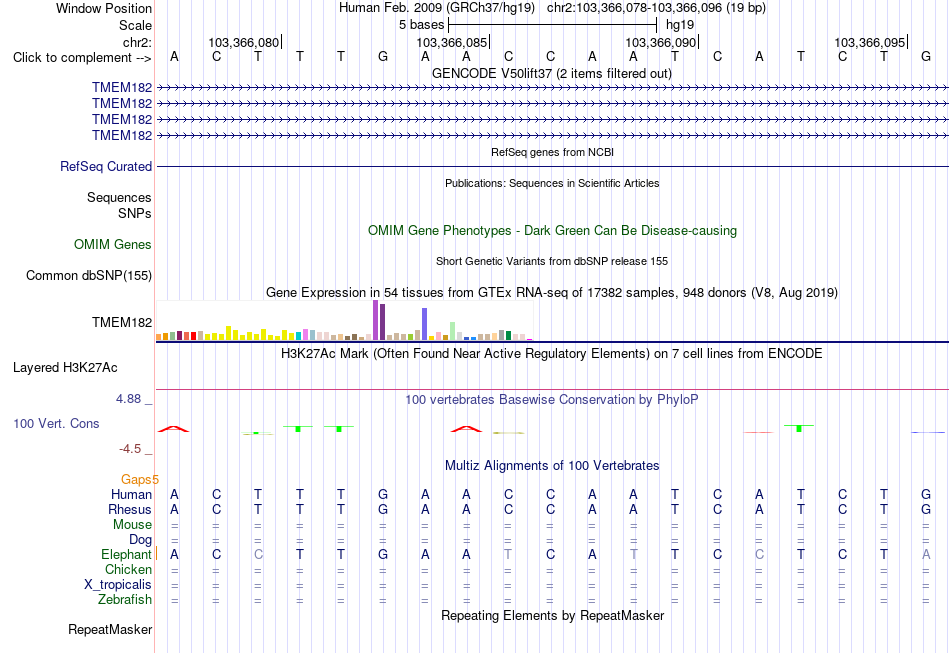The height and width of the screenshot is (653, 950).
Task: Open 'Publications: Sequences in Scientific Articles' title
Action: point(552,183)
